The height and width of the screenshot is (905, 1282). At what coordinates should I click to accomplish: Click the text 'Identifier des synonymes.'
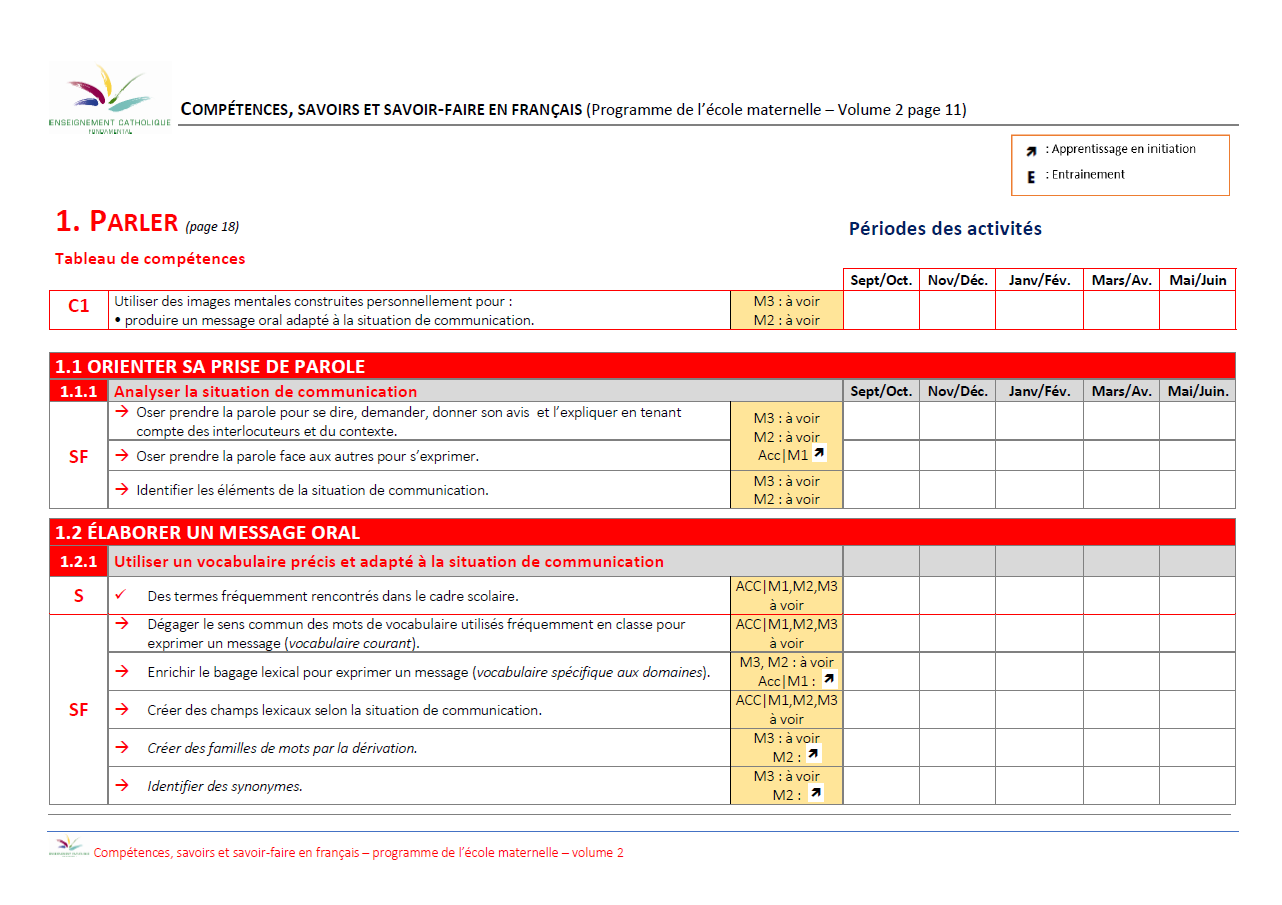tap(225, 786)
